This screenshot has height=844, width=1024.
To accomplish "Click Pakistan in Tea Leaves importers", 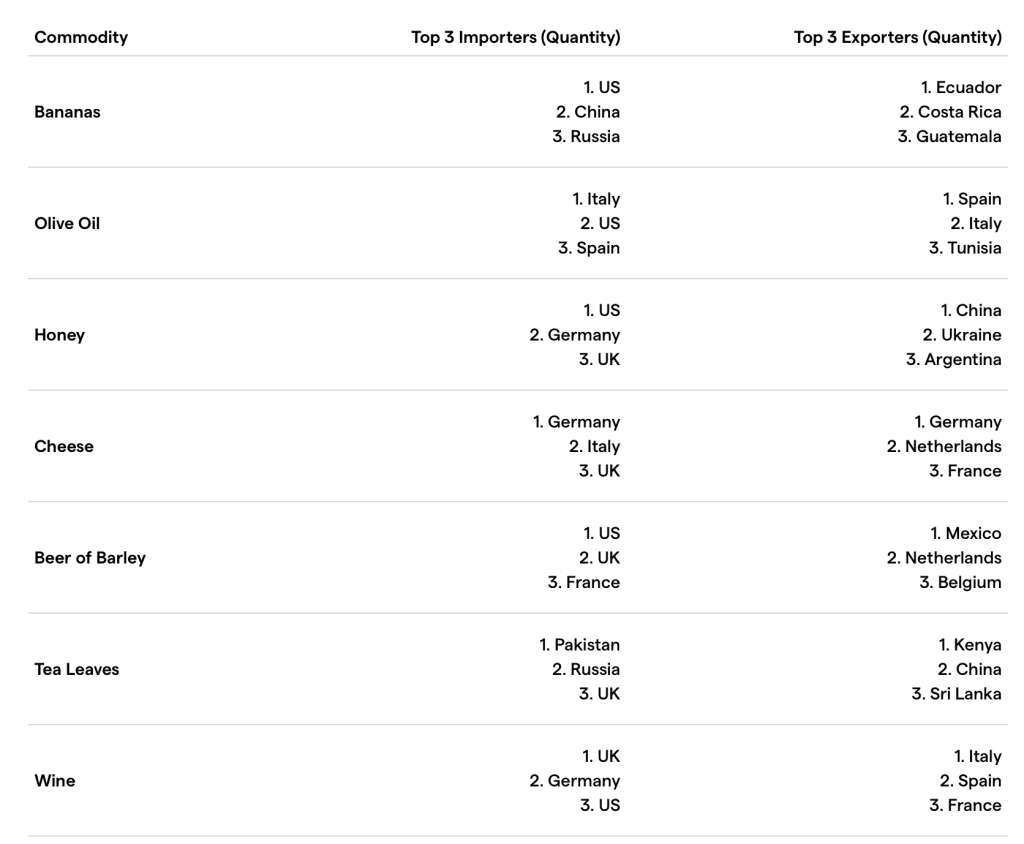I will click(588, 645).
